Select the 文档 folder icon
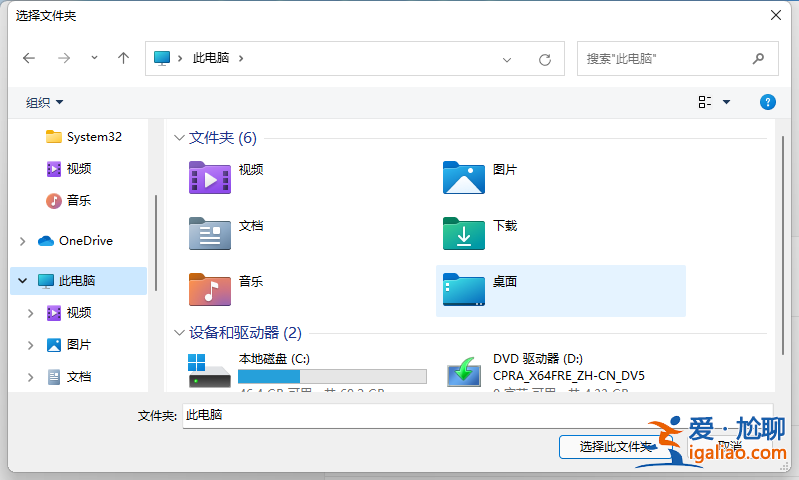 click(209, 233)
